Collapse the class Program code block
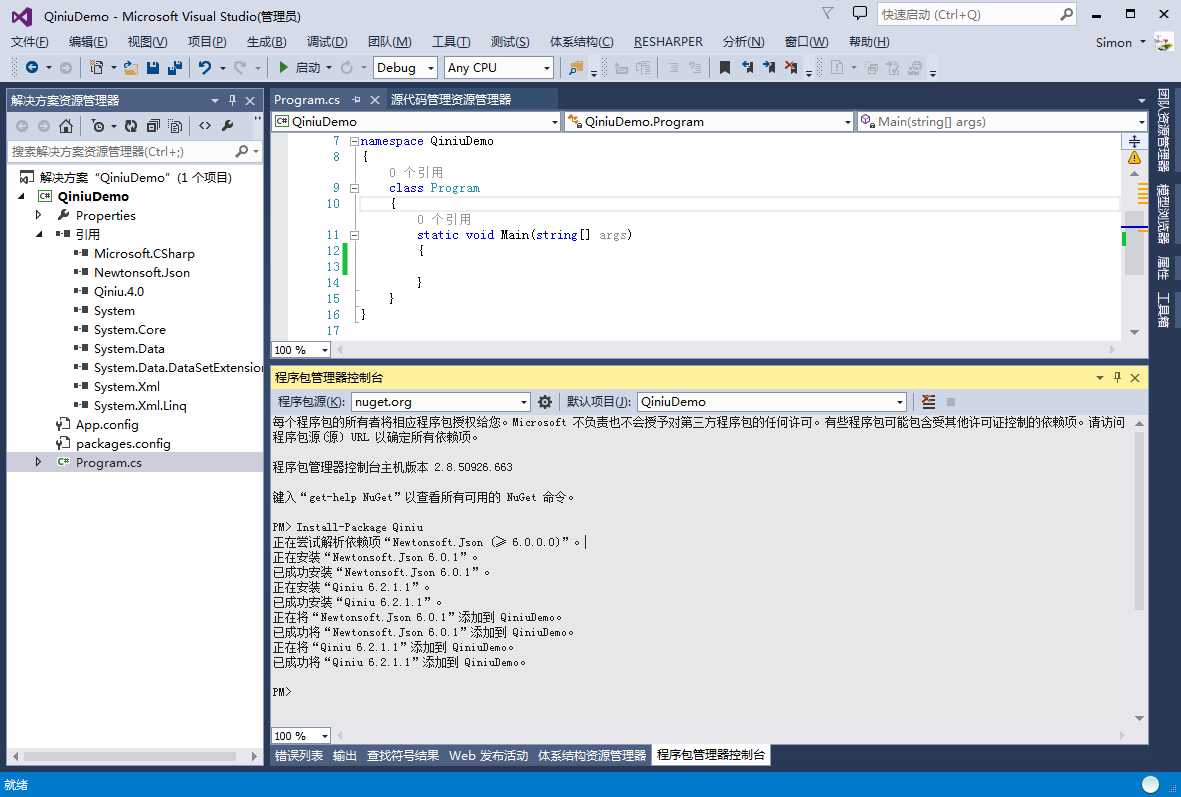This screenshot has width=1181, height=797. 354,188
